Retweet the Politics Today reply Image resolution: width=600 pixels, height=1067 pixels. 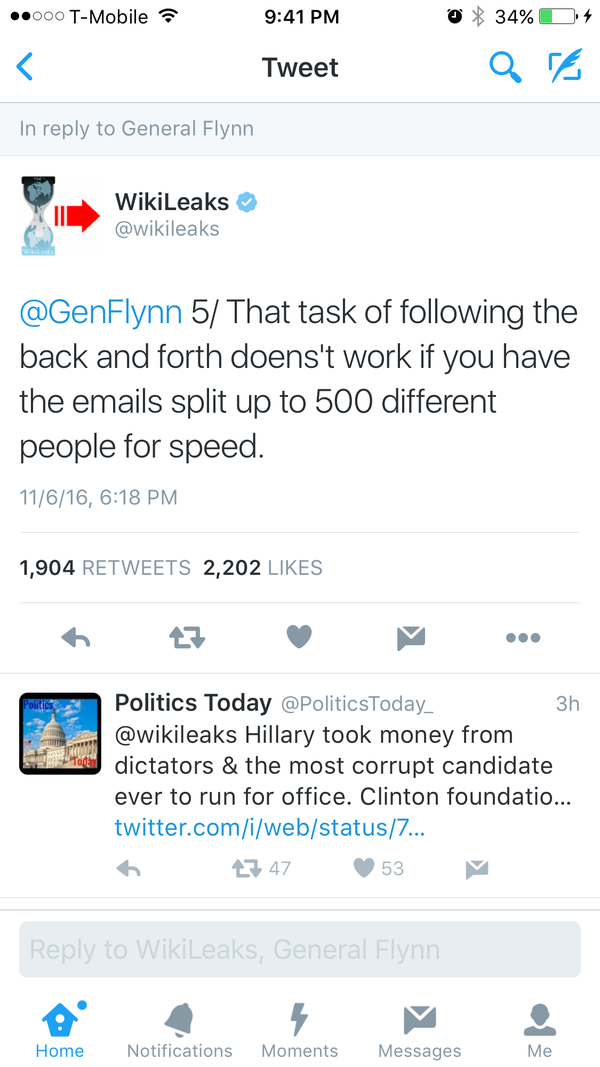(247, 869)
